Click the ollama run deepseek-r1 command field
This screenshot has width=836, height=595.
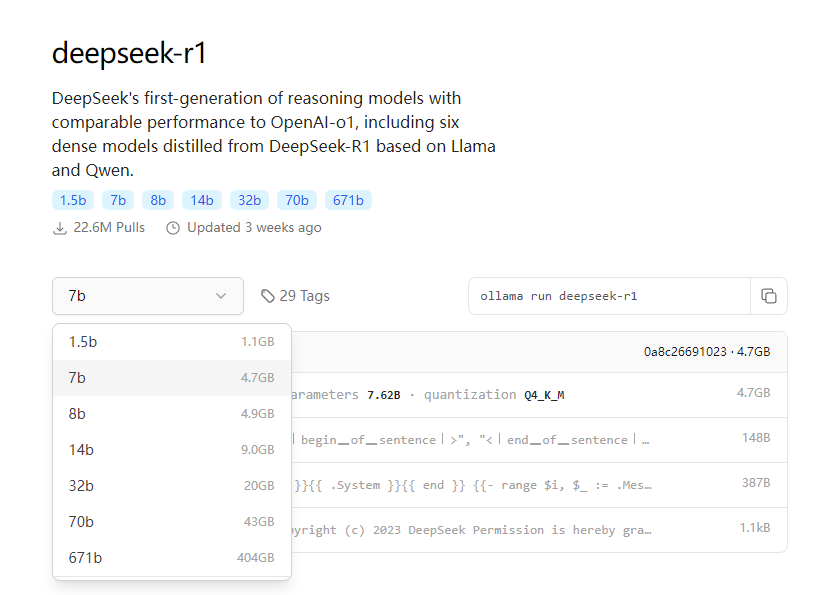[609, 296]
